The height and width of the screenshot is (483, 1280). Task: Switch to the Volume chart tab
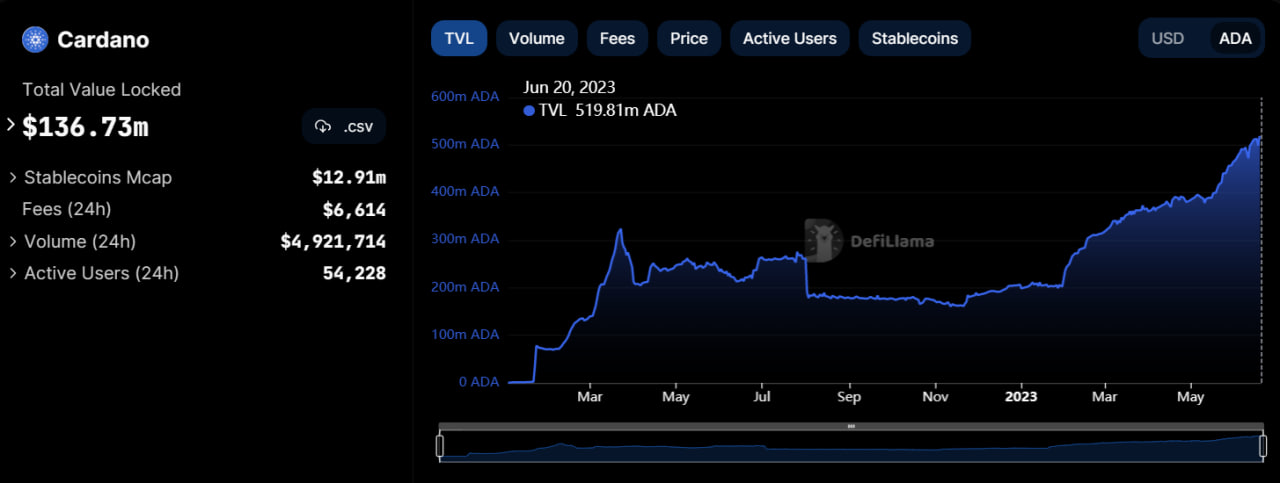coord(537,38)
